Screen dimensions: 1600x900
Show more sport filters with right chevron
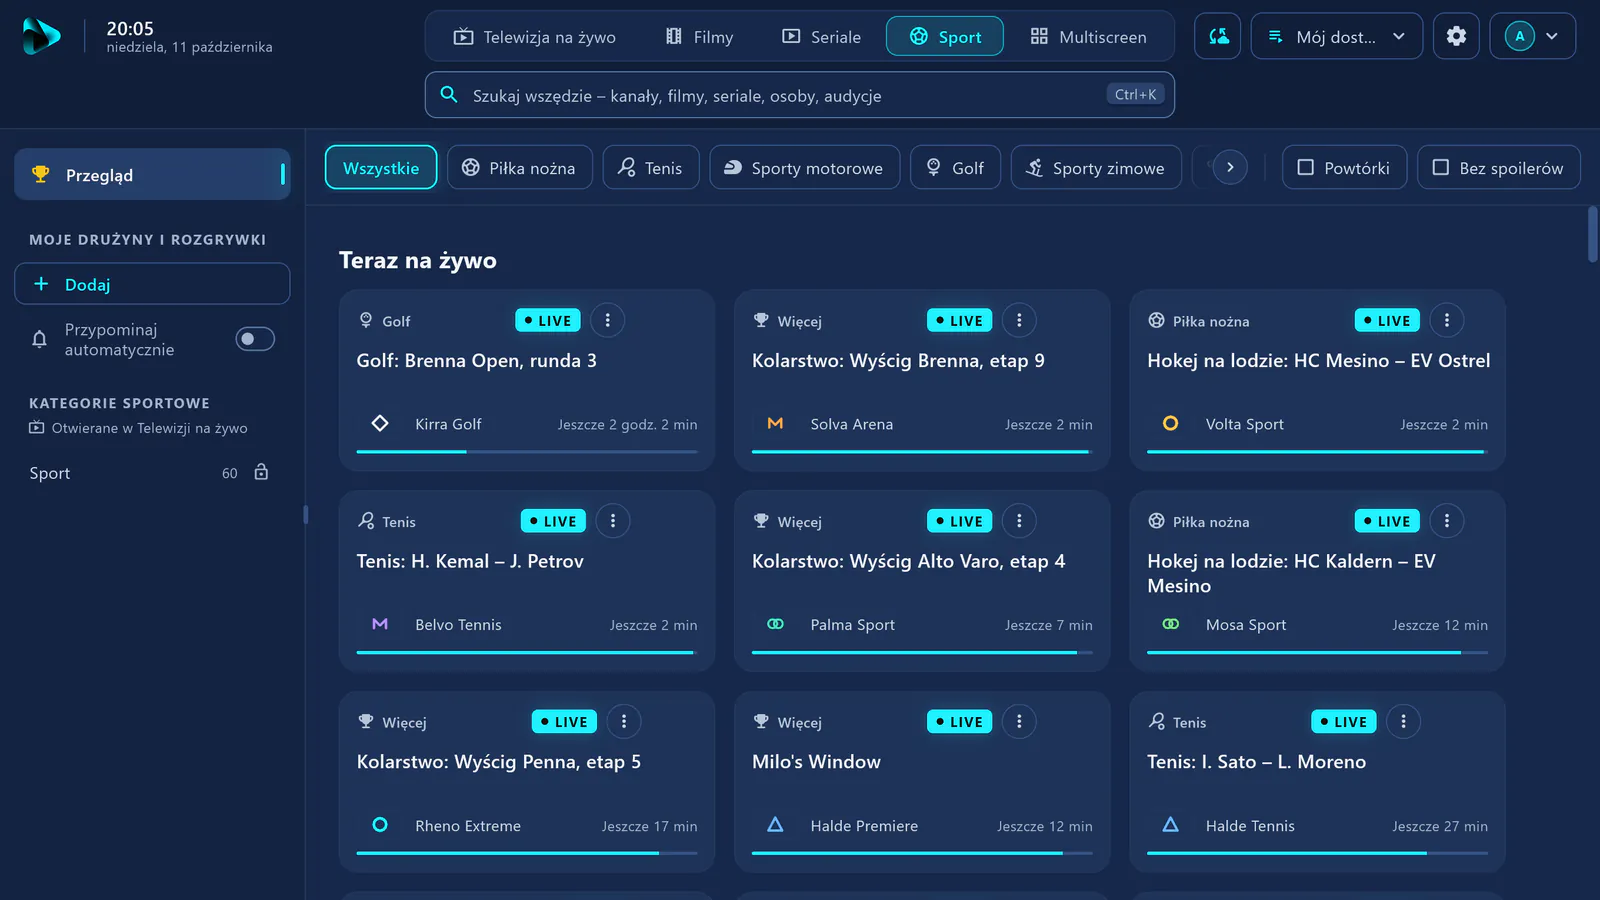1230,167
